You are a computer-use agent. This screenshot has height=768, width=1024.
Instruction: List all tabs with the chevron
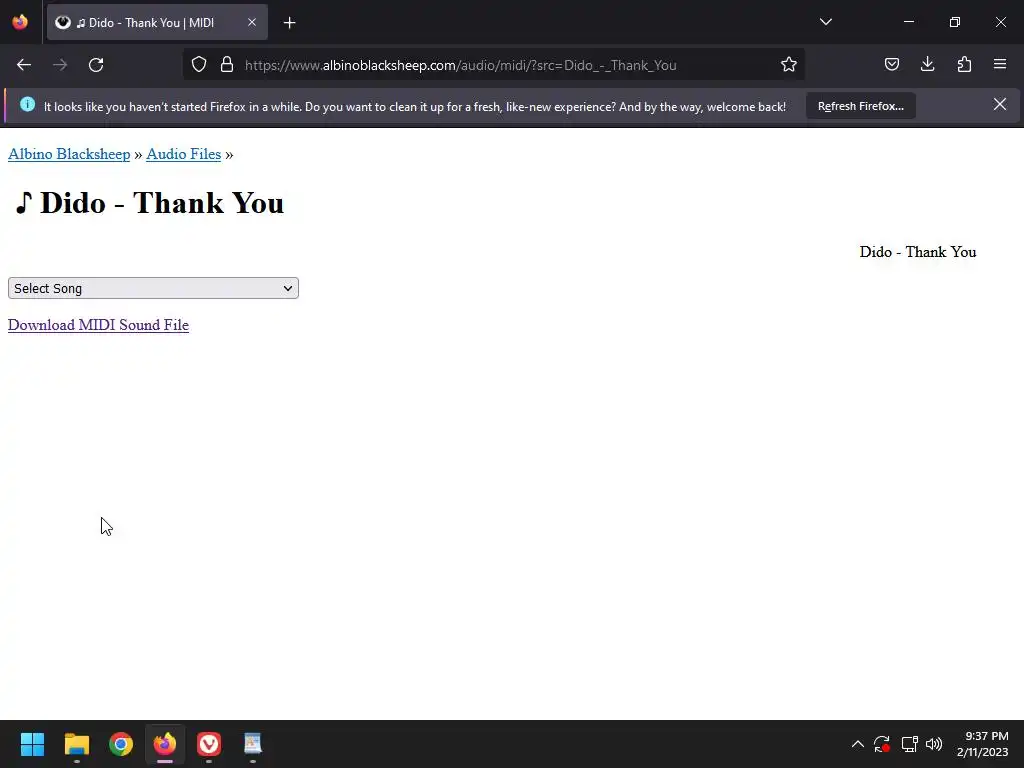[x=825, y=22]
